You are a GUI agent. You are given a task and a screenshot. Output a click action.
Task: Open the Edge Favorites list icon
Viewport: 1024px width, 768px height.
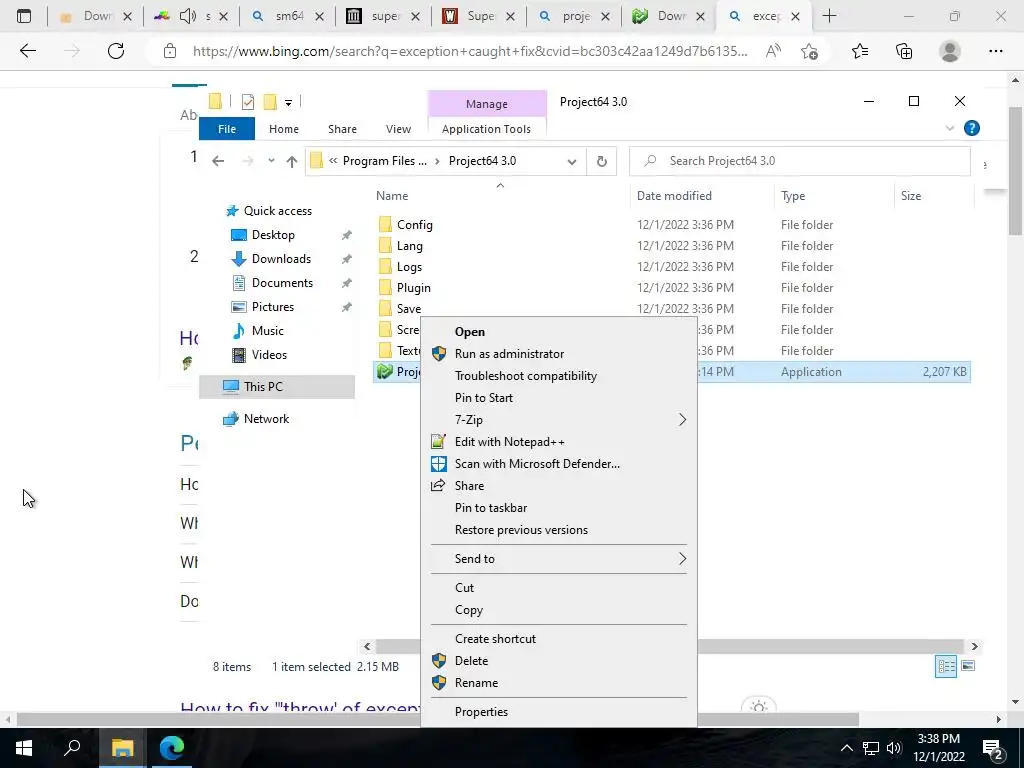point(860,51)
